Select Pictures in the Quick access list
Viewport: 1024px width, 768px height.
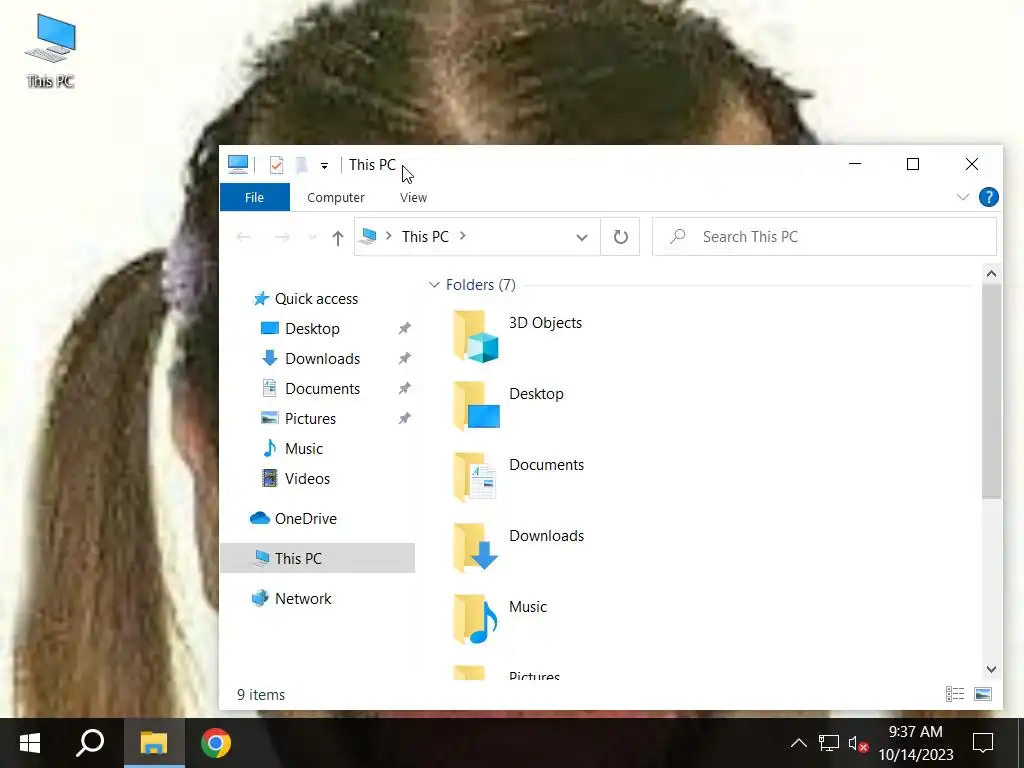pyautogui.click(x=310, y=419)
